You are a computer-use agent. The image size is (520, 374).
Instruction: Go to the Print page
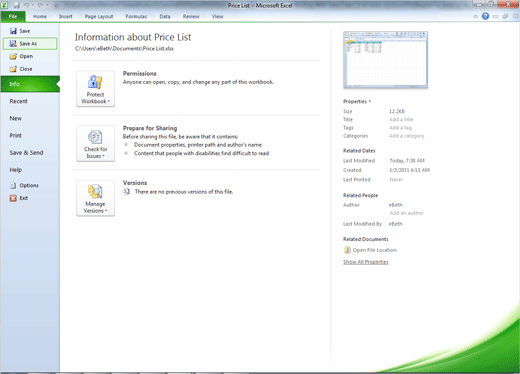pos(15,135)
